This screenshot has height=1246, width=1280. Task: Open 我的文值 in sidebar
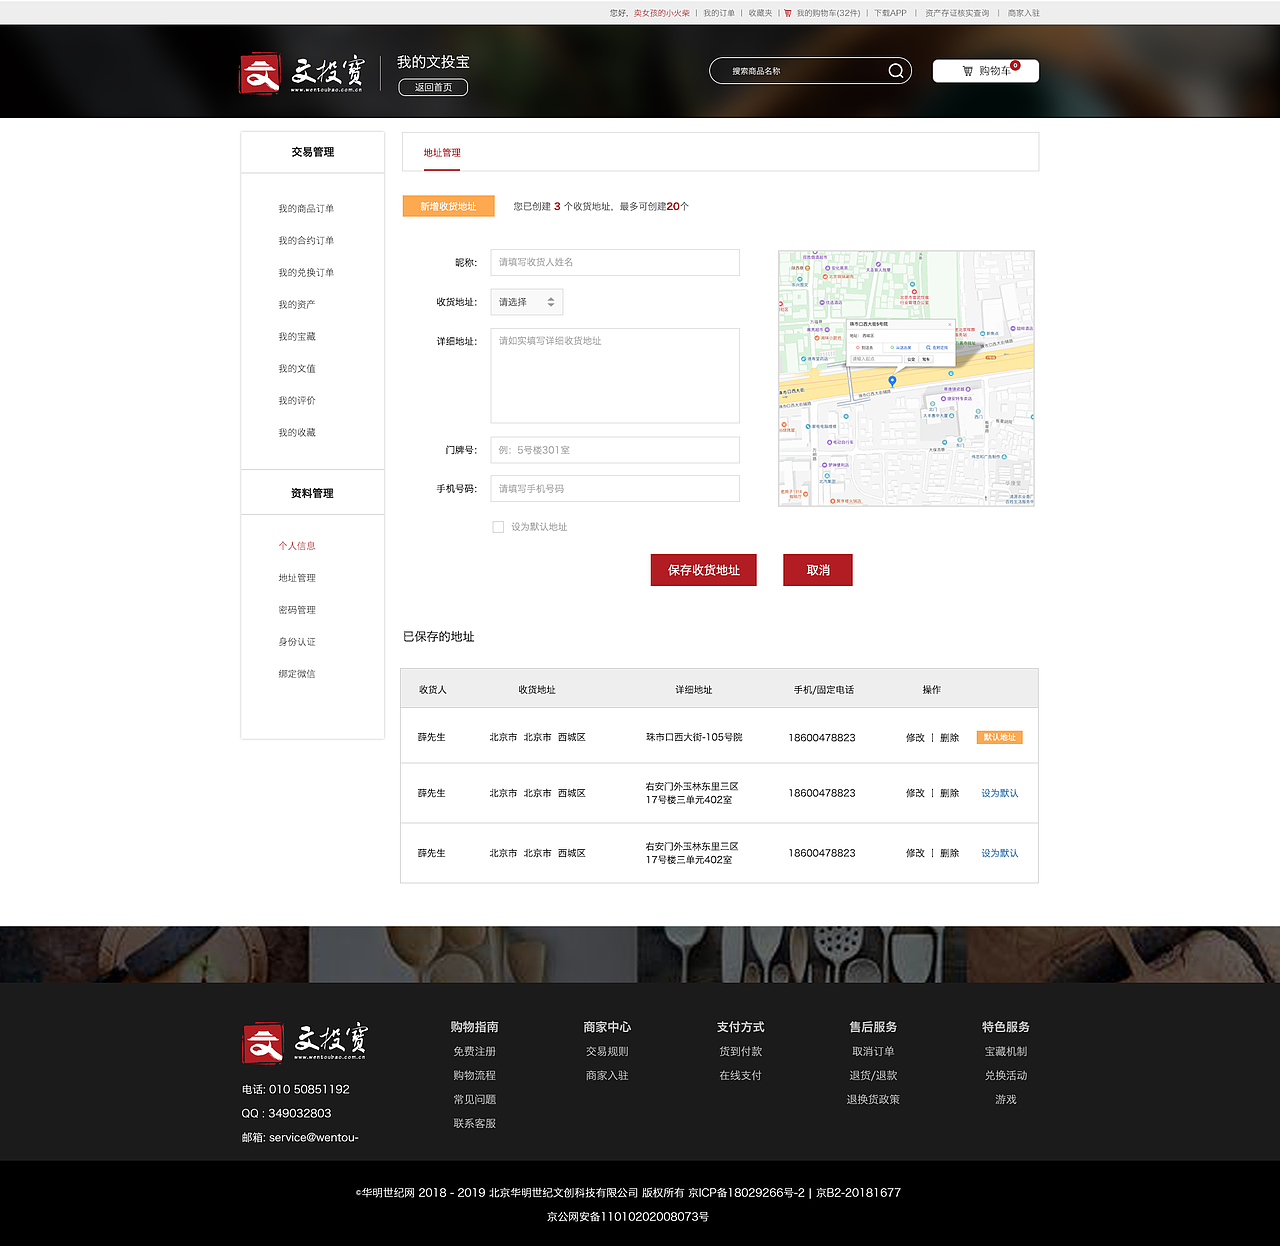(x=297, y=369)
